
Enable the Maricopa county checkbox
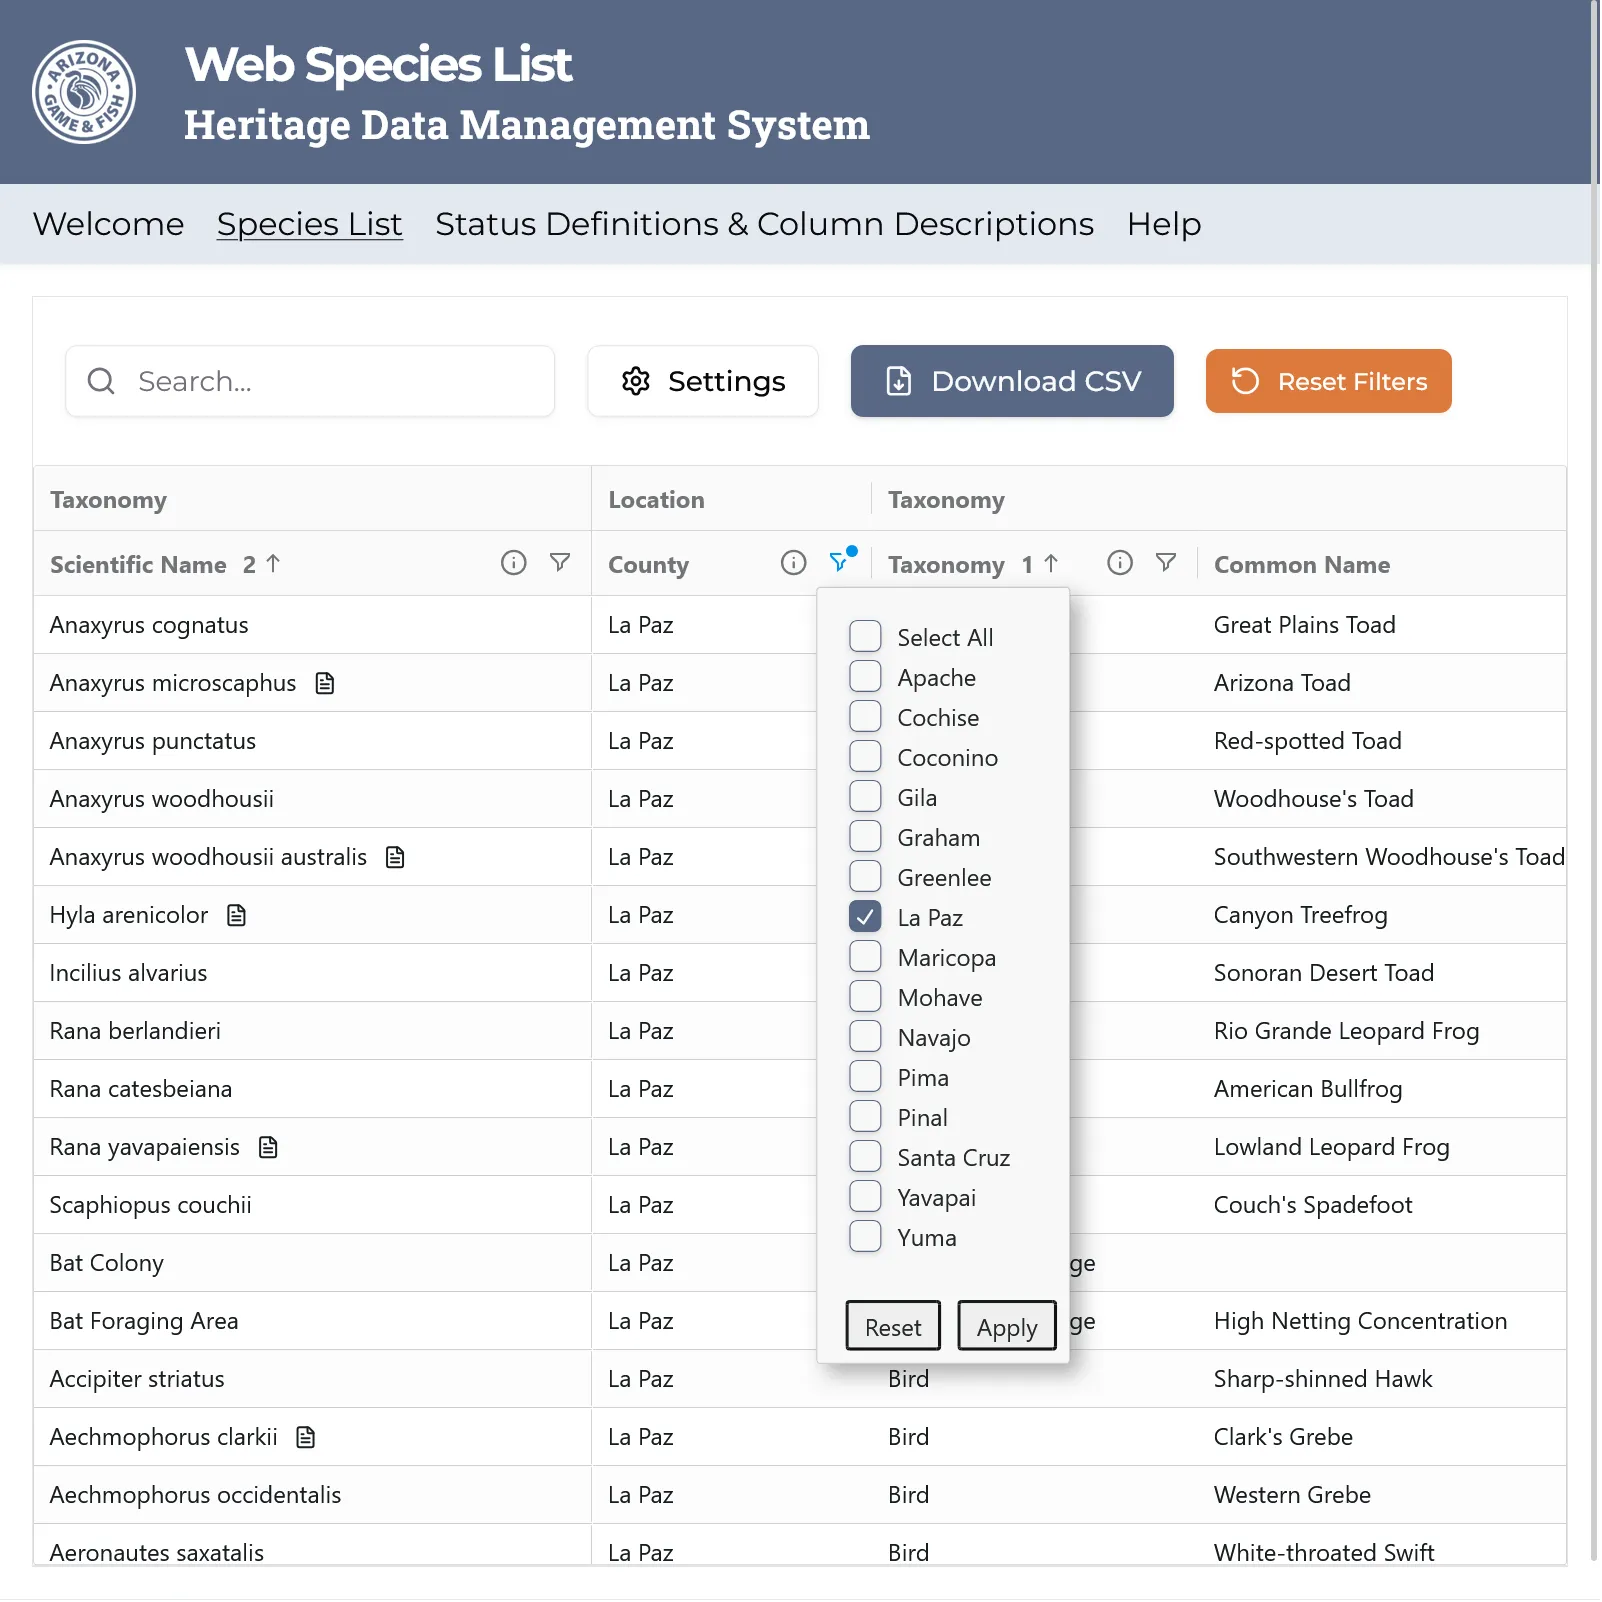(x=865, y=957)
